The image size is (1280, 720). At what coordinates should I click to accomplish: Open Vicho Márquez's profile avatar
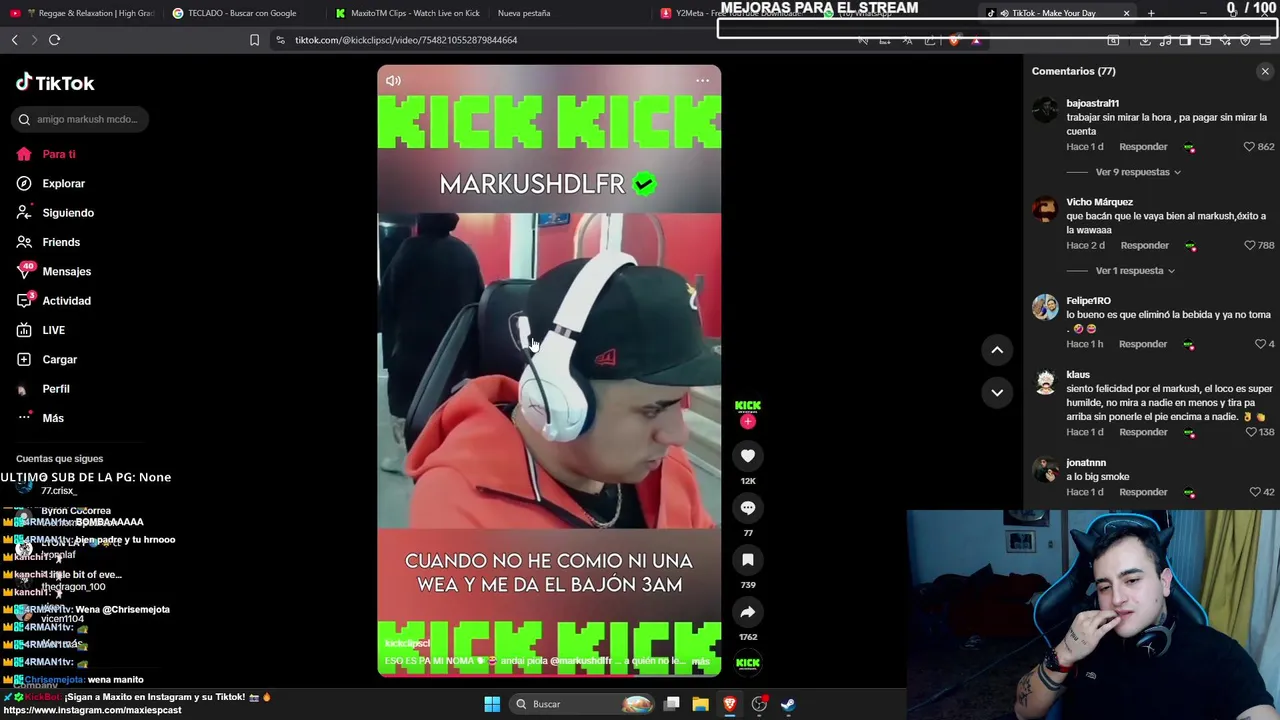1045,208
